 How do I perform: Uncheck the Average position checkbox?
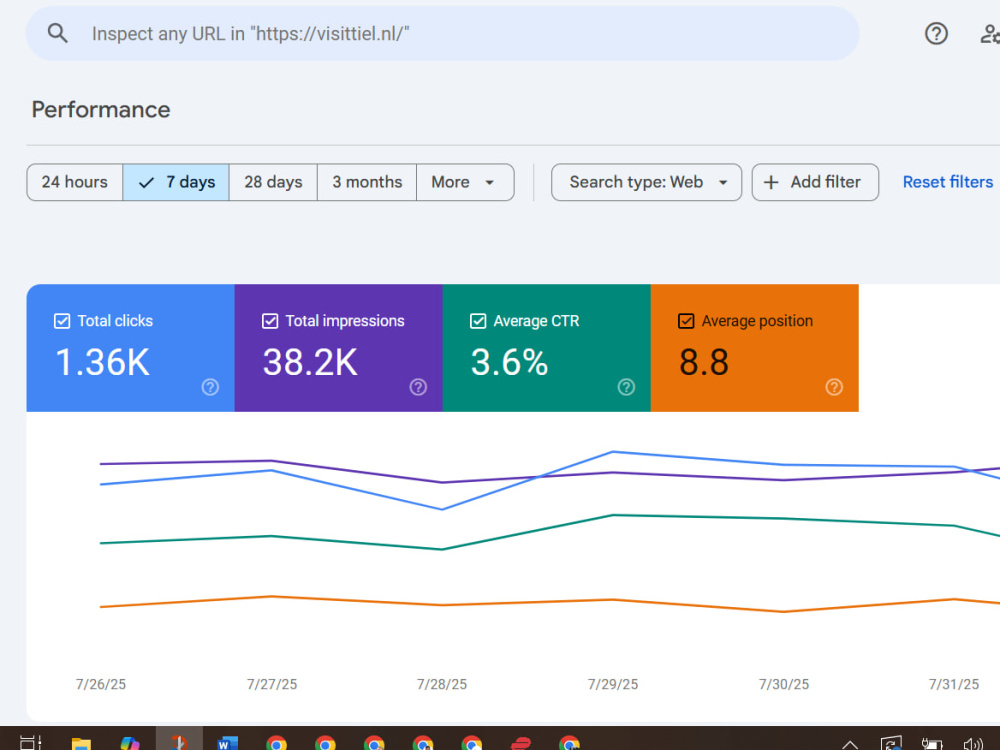686,321
